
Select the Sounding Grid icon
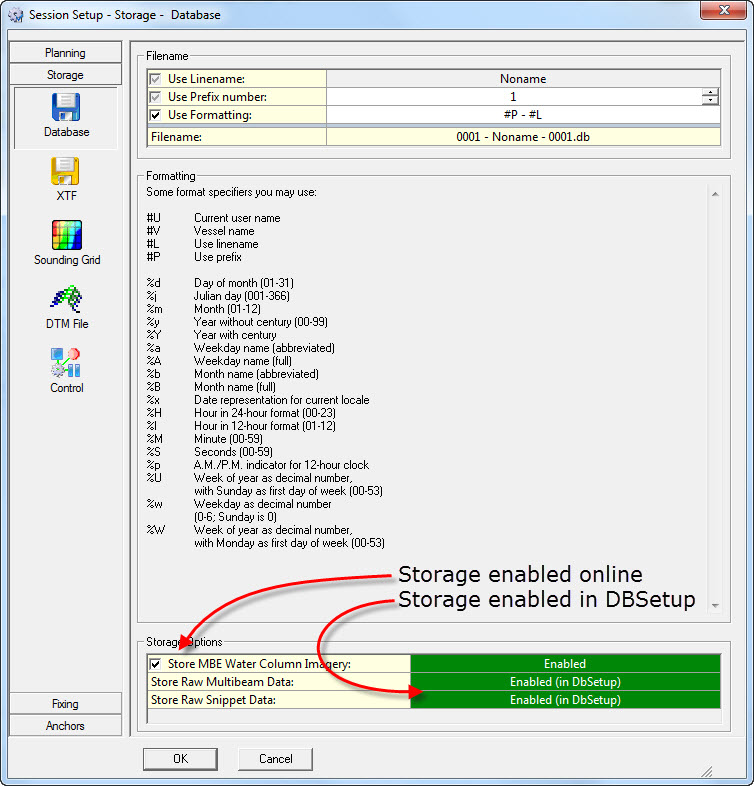66,236
